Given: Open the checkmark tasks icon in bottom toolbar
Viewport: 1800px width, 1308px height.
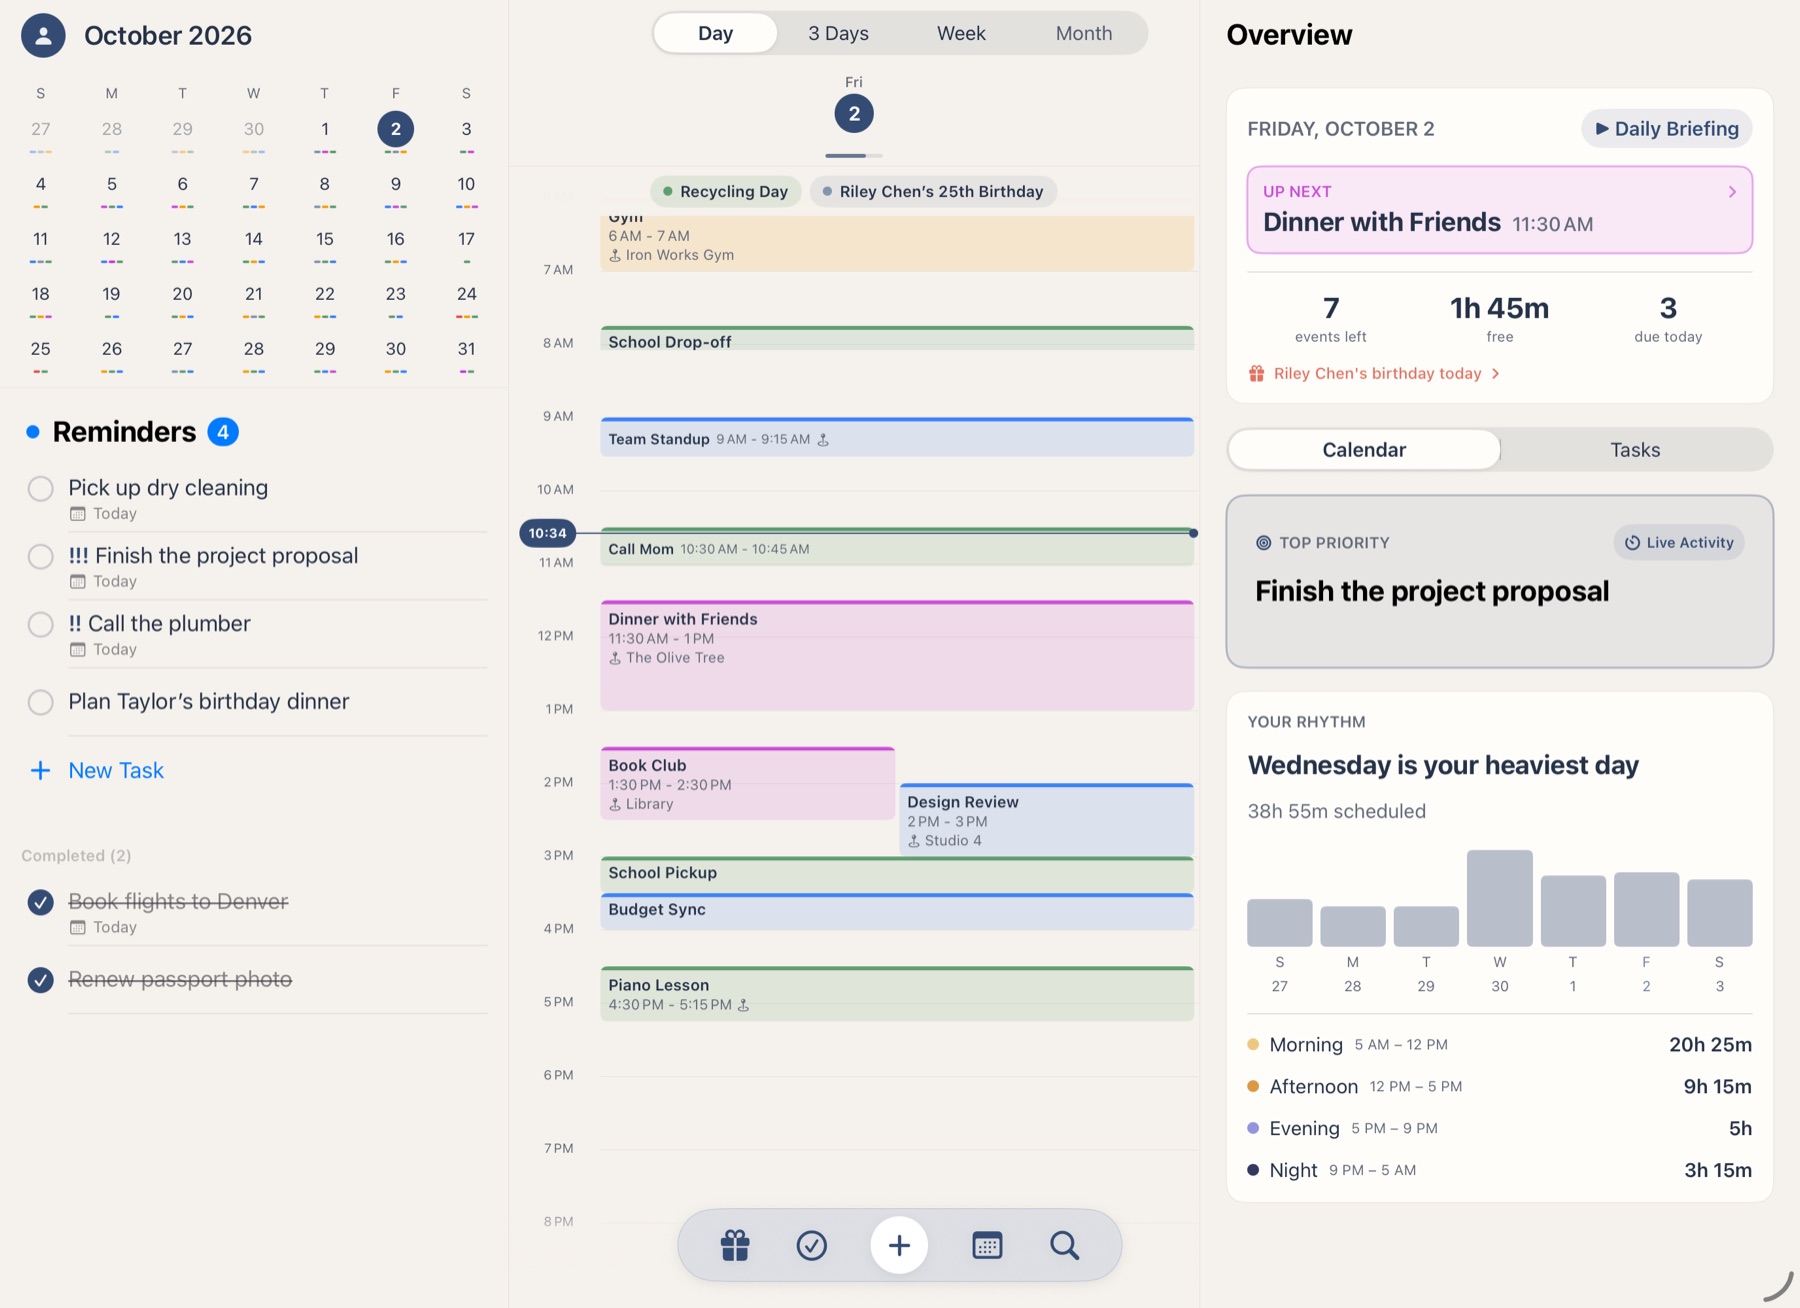Looking at the screenshot, I should [x=811, y=1245].
